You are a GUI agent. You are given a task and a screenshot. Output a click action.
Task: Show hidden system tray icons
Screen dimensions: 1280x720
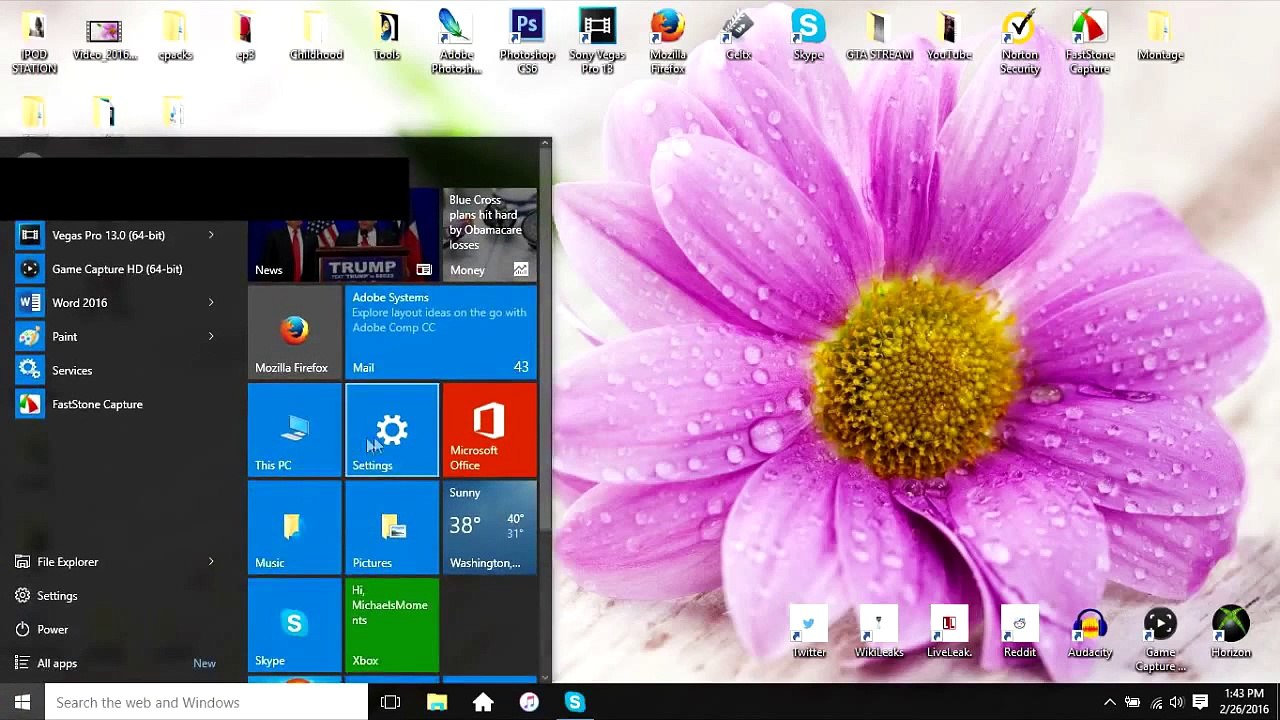click(1109, 702)
